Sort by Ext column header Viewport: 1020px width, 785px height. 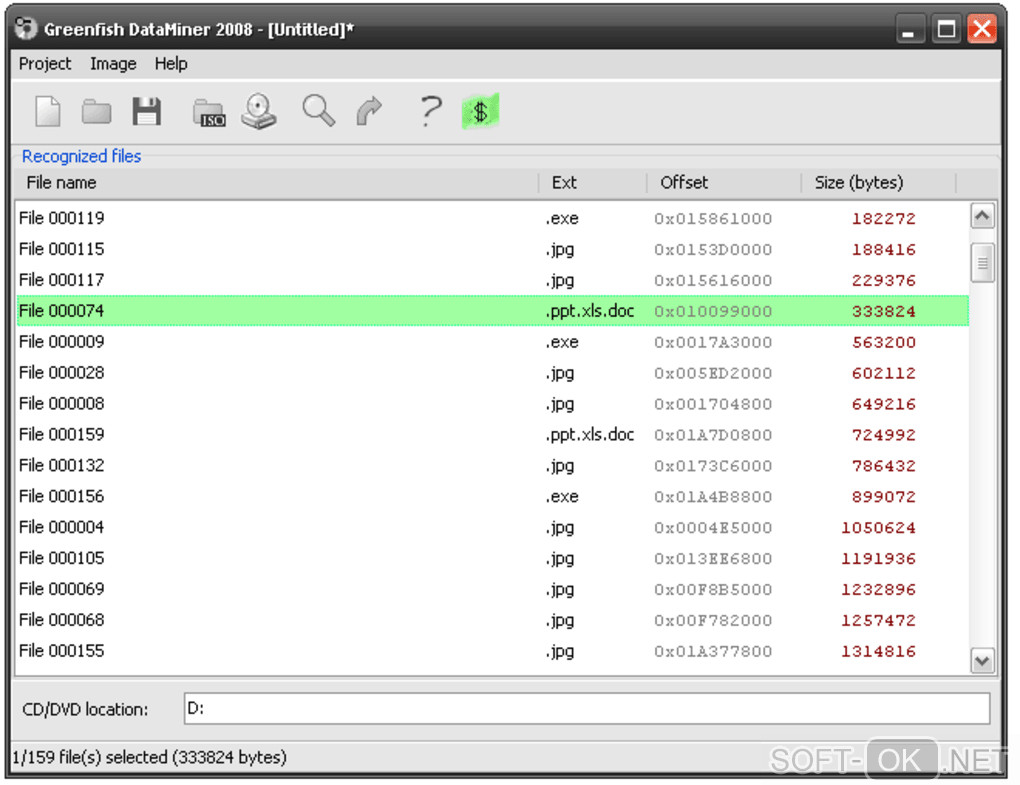593,183
